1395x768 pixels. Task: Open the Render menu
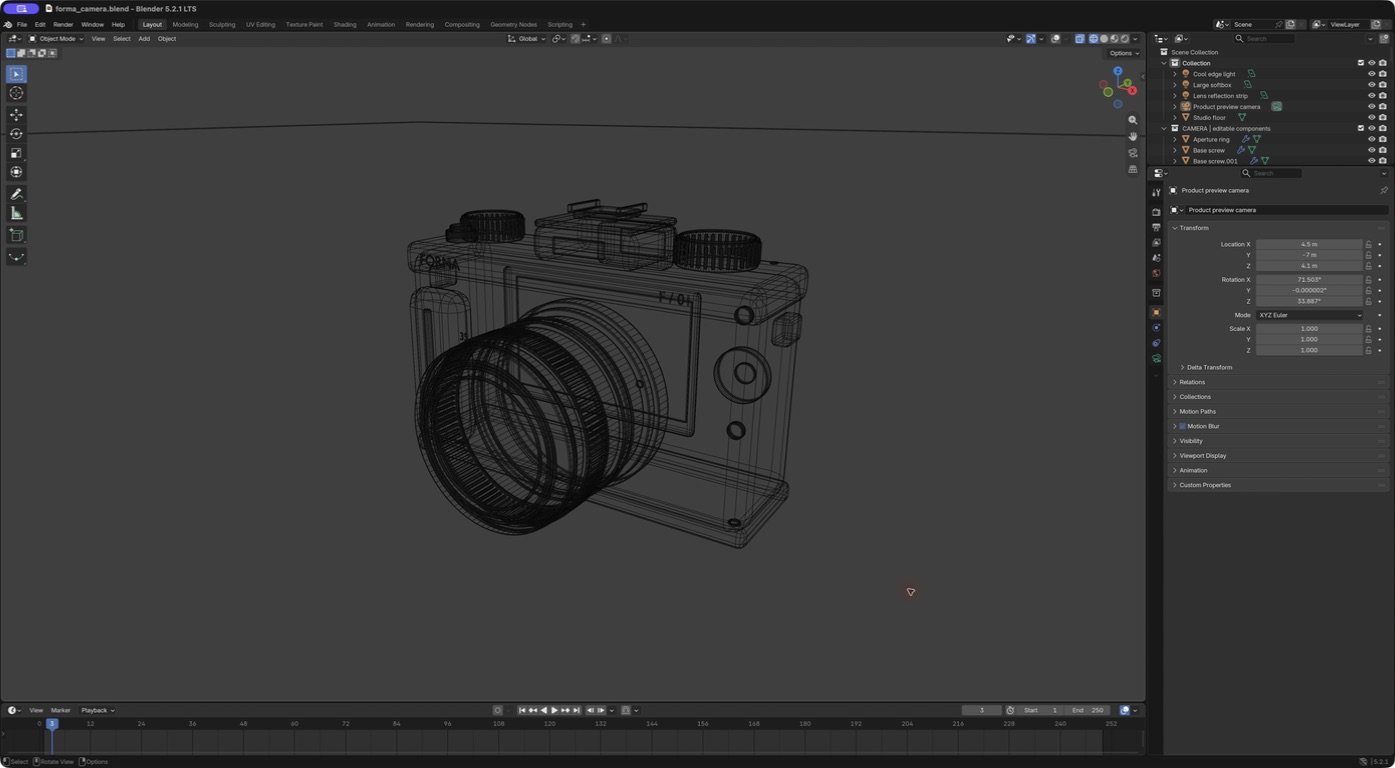click(63, 24)
